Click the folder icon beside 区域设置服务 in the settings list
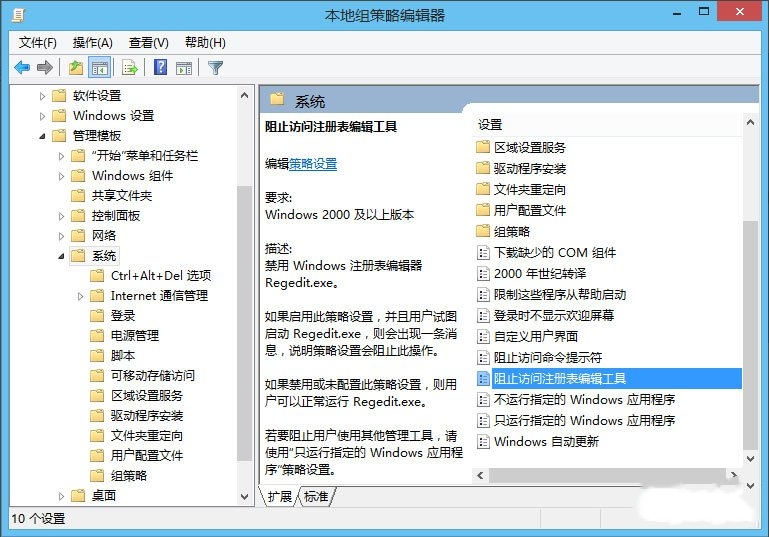 click(483, 147)
